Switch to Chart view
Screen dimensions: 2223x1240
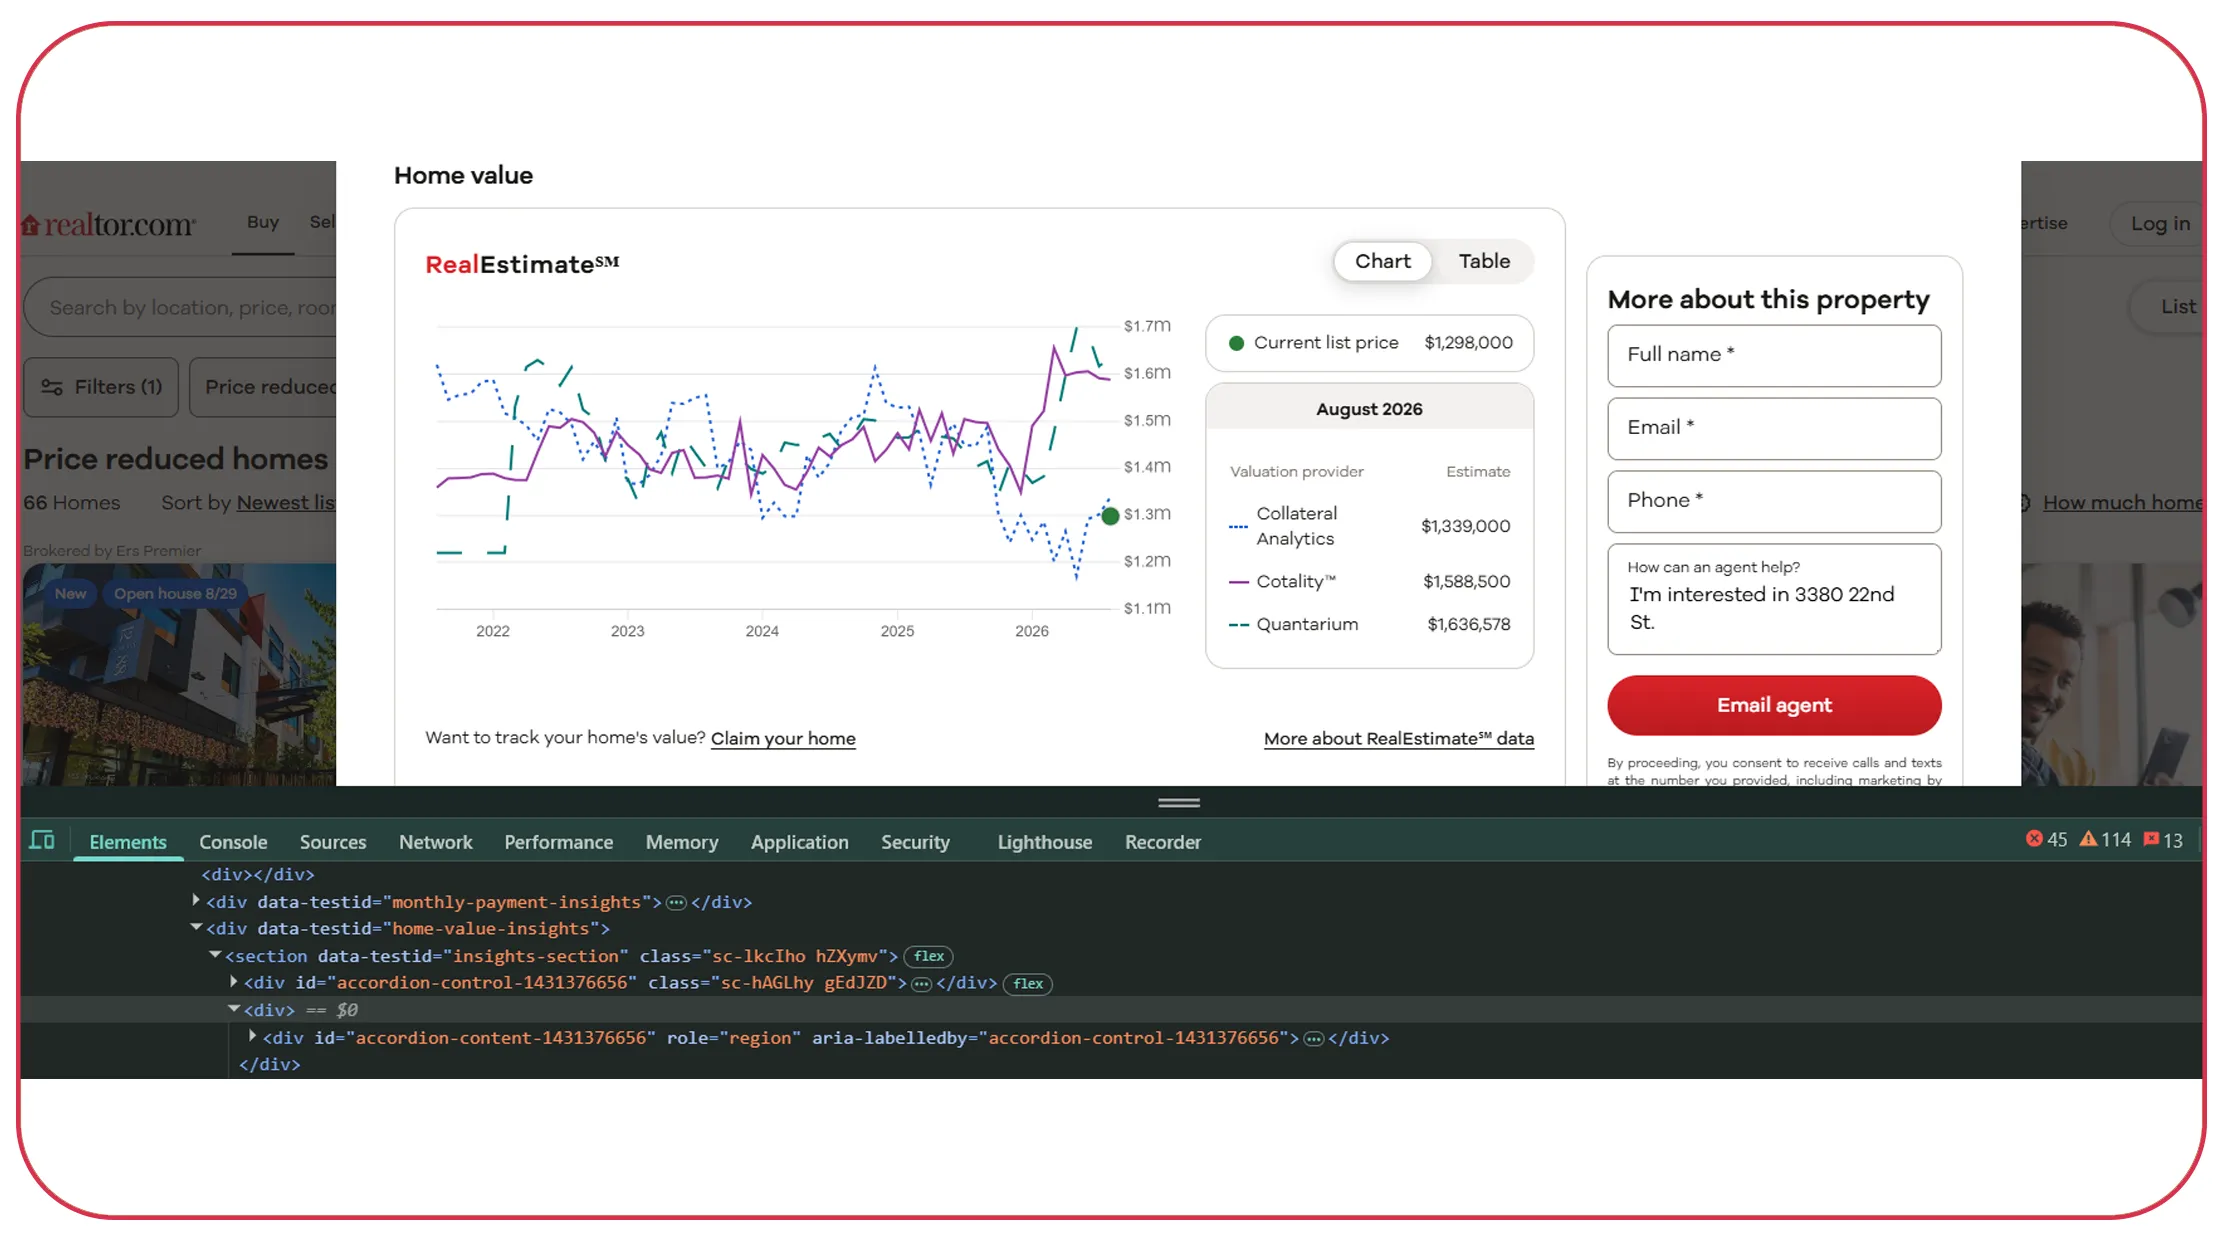point(1382,261)
